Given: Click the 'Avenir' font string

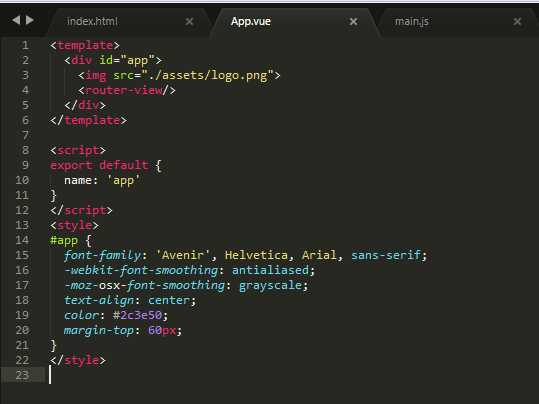Looking at the screenshot, I should pos(183,255).
